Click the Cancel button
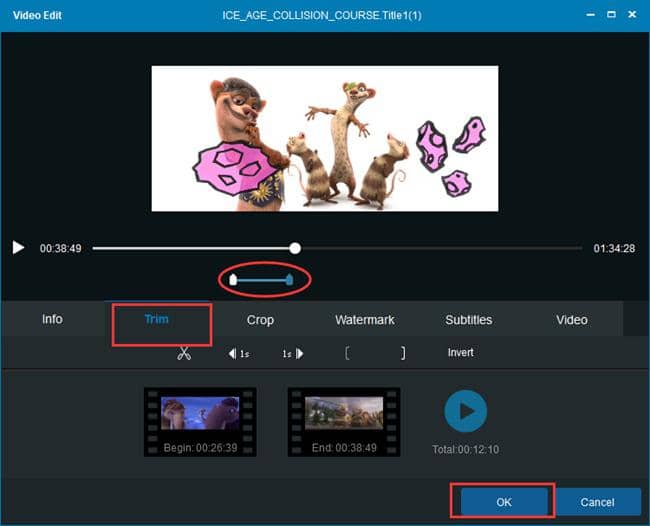 597,502
